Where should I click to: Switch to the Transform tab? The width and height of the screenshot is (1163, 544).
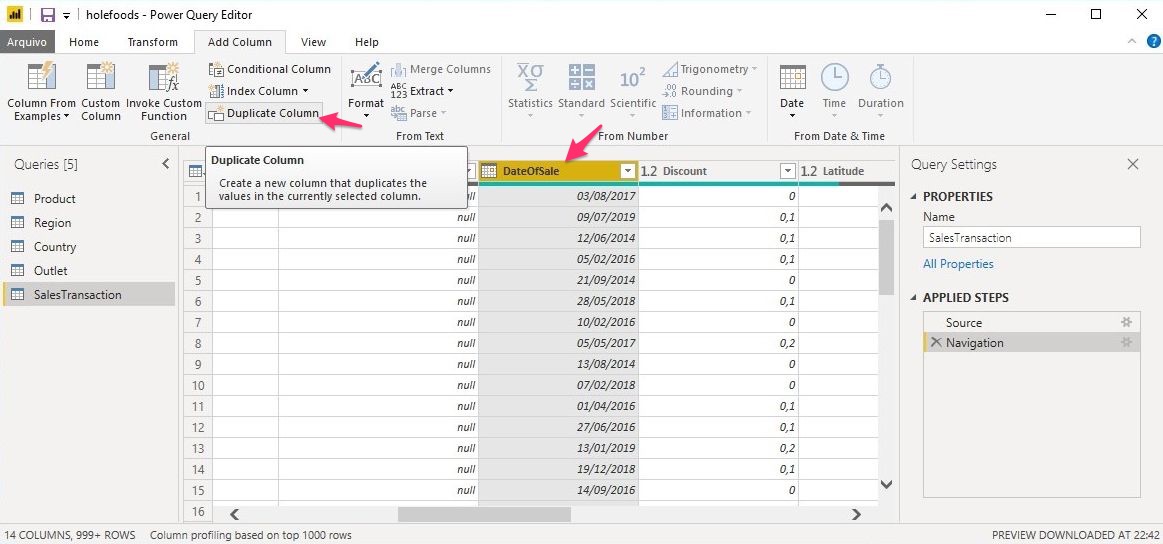click(152, 42)
